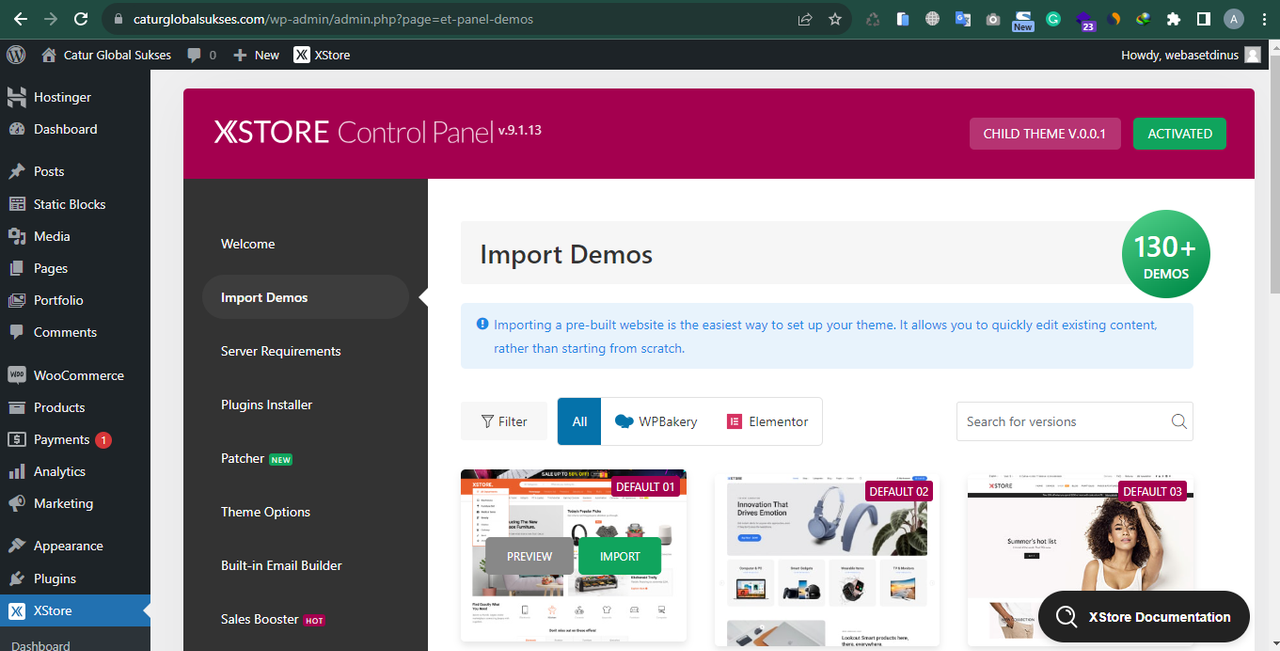The height and width of the screenshot is (651, 1280).
Task: Open the Grammarly extension icon
Action: coord(1053,19)
